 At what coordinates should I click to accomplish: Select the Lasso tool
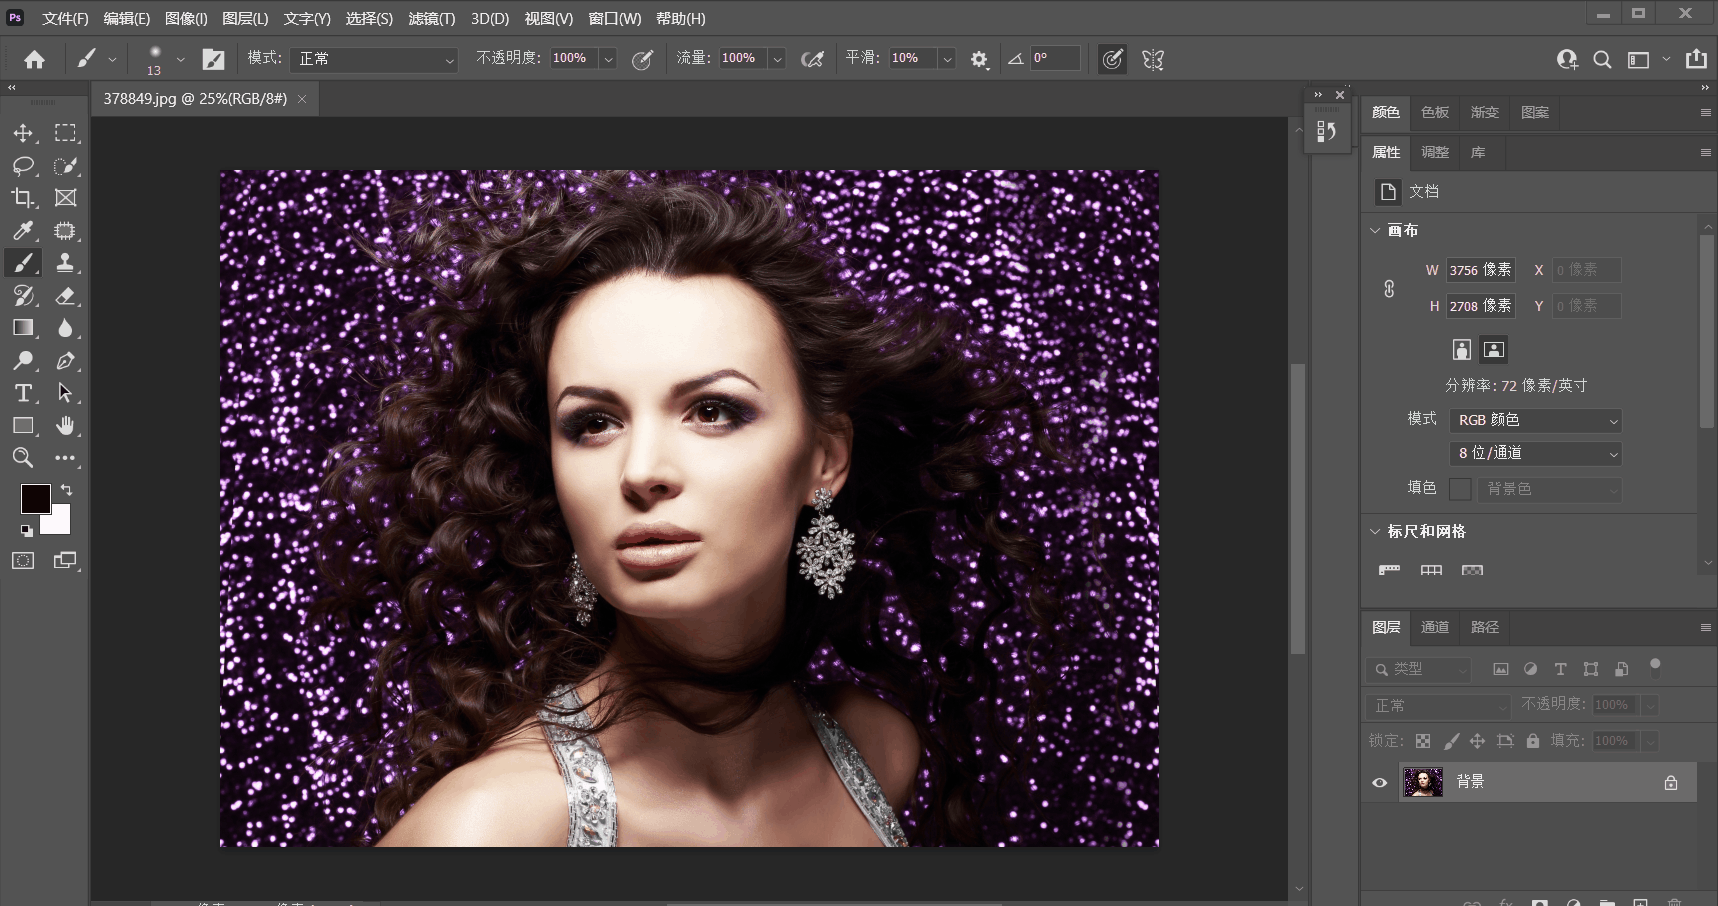[x=23, y=166]
